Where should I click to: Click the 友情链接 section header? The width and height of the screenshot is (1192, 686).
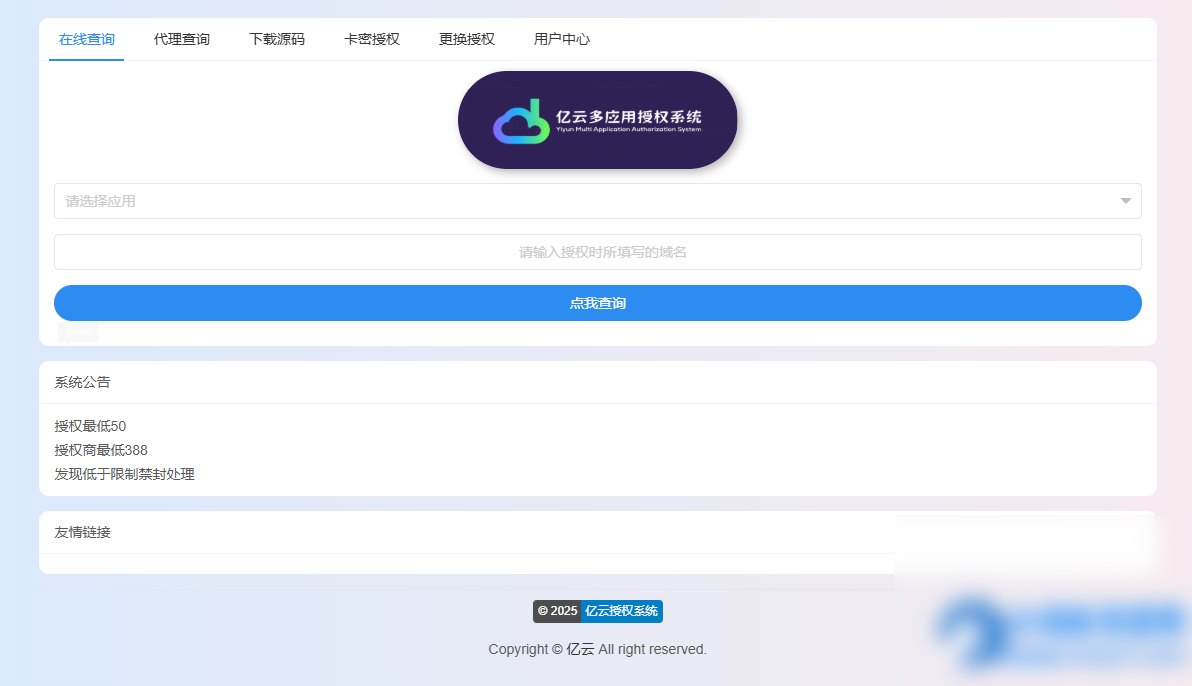coord(81,531)
